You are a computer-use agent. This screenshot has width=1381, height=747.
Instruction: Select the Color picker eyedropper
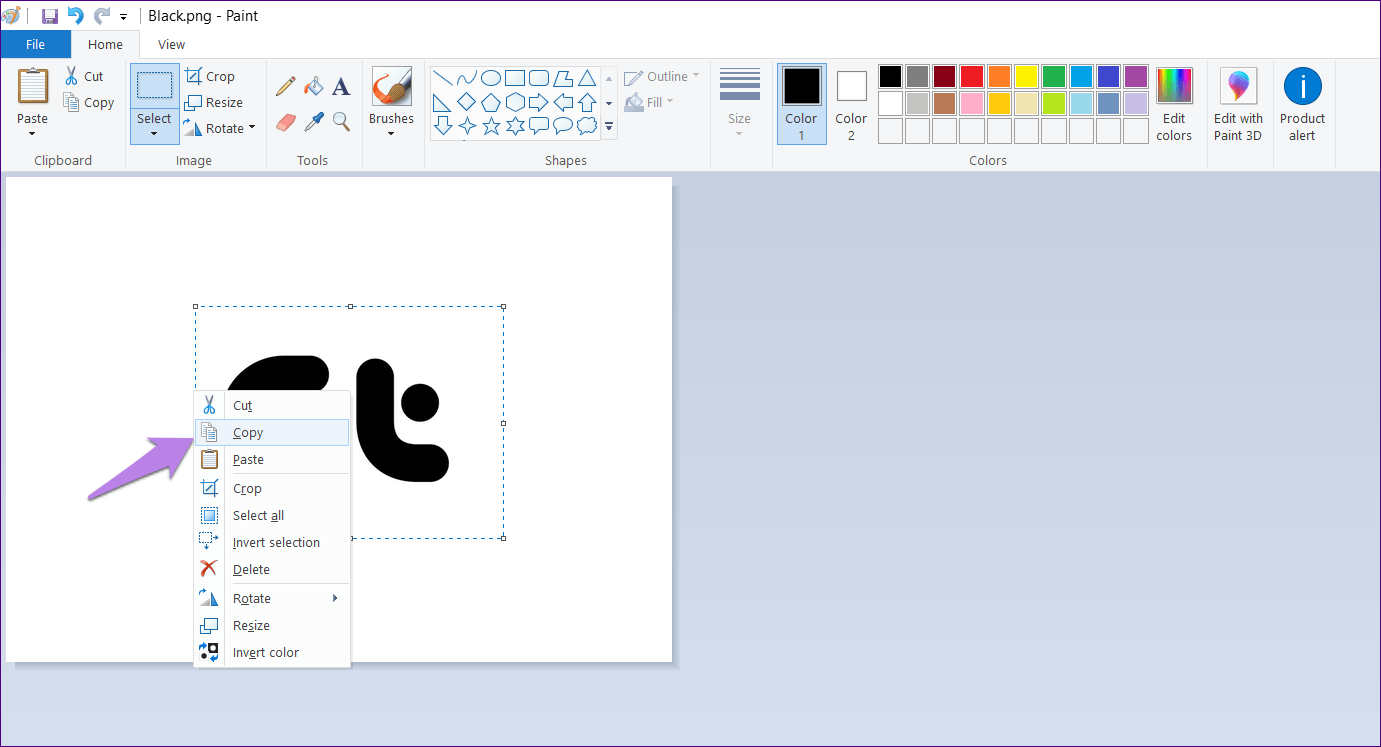tap(314, 122)
